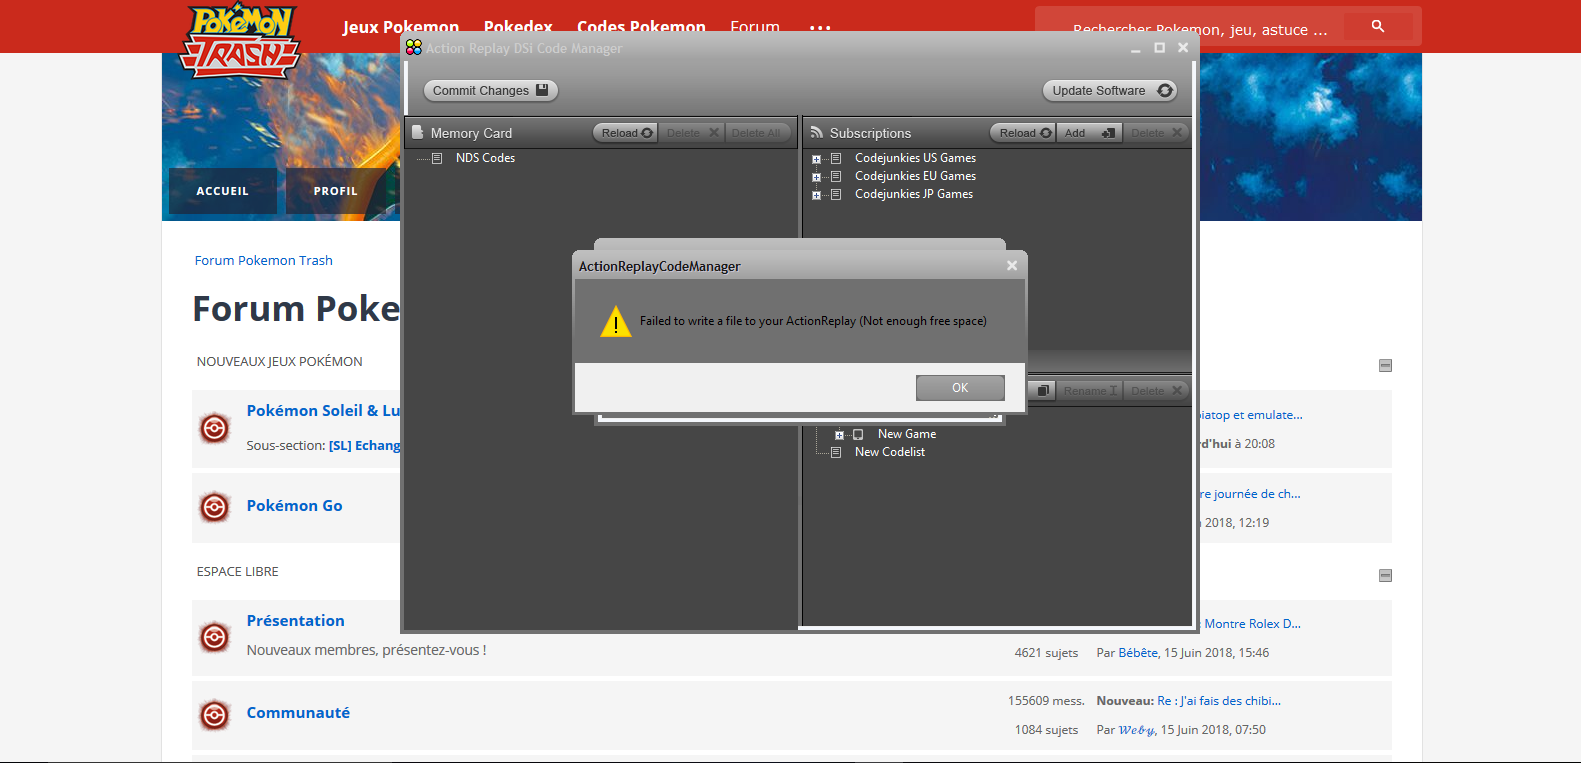Open the Forum menu item
This screenshot has height=763, width=1581.
(x=755, y=27)
